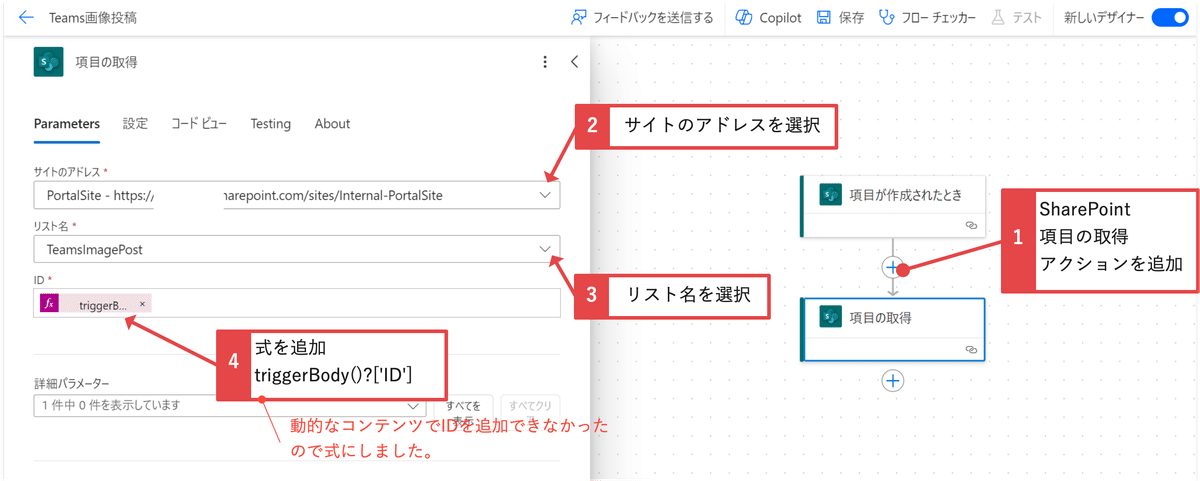Add a step between the trigger and 項目の取得
Viewport: 1200px width, 481px height.
pyautogui.click(x=892, y=267)
